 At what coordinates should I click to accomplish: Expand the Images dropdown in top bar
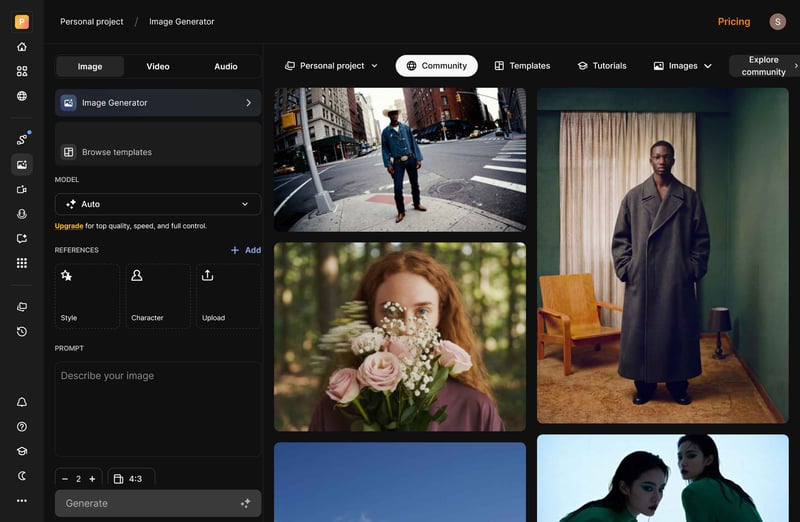pyautogui.click(x=683, y=66)
